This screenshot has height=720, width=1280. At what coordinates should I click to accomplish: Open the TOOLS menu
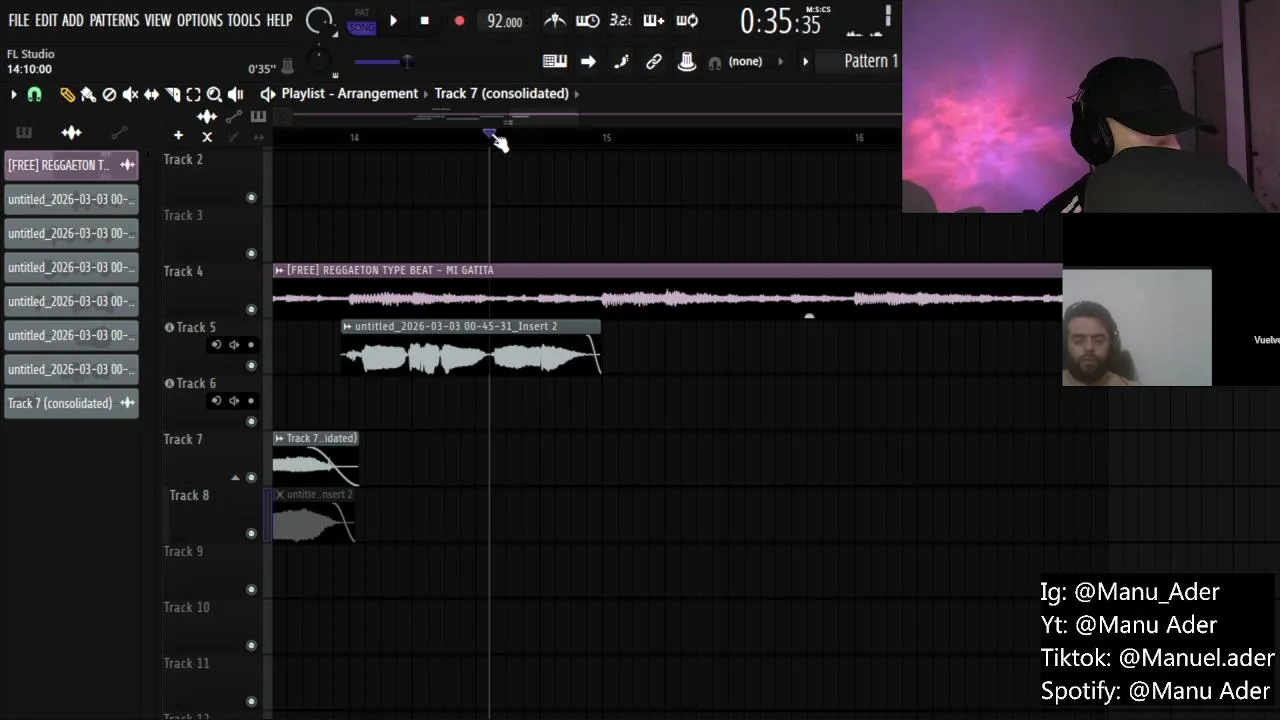pos(243,20)
